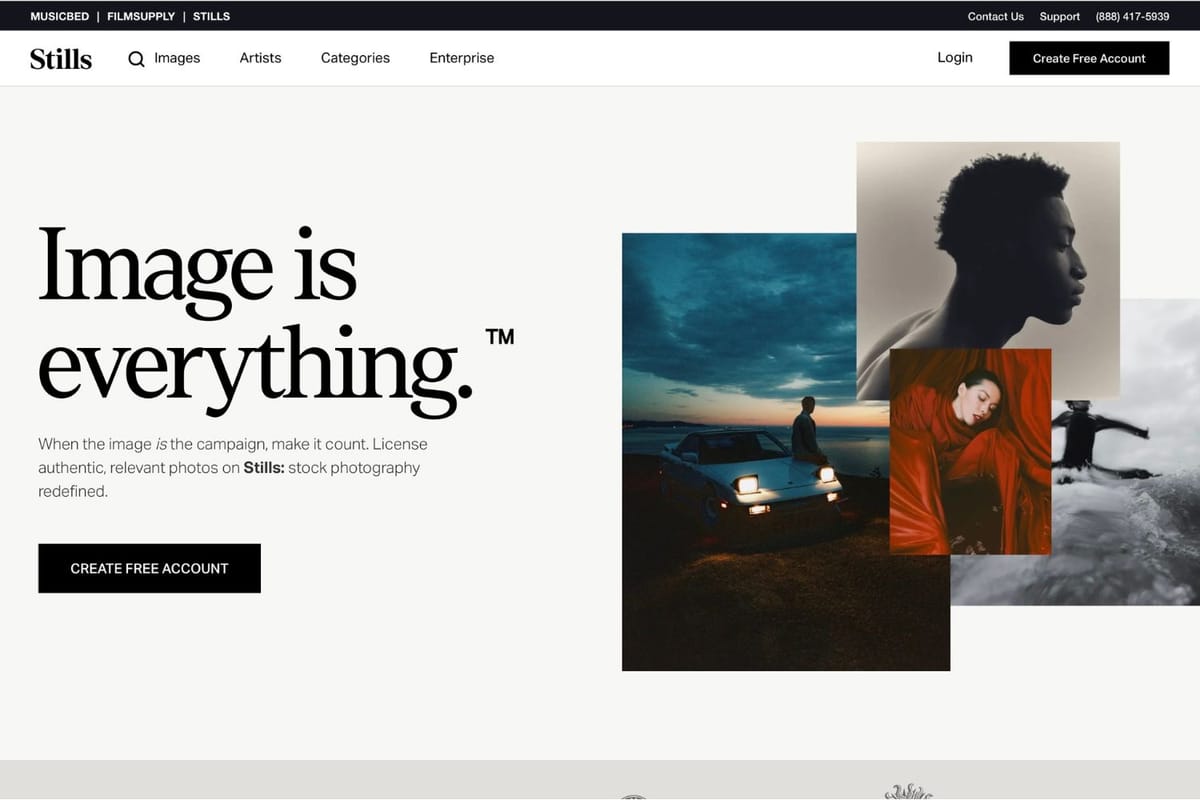
Task: Visit the MUSICBED site link
Action: [x=60, y=16]
